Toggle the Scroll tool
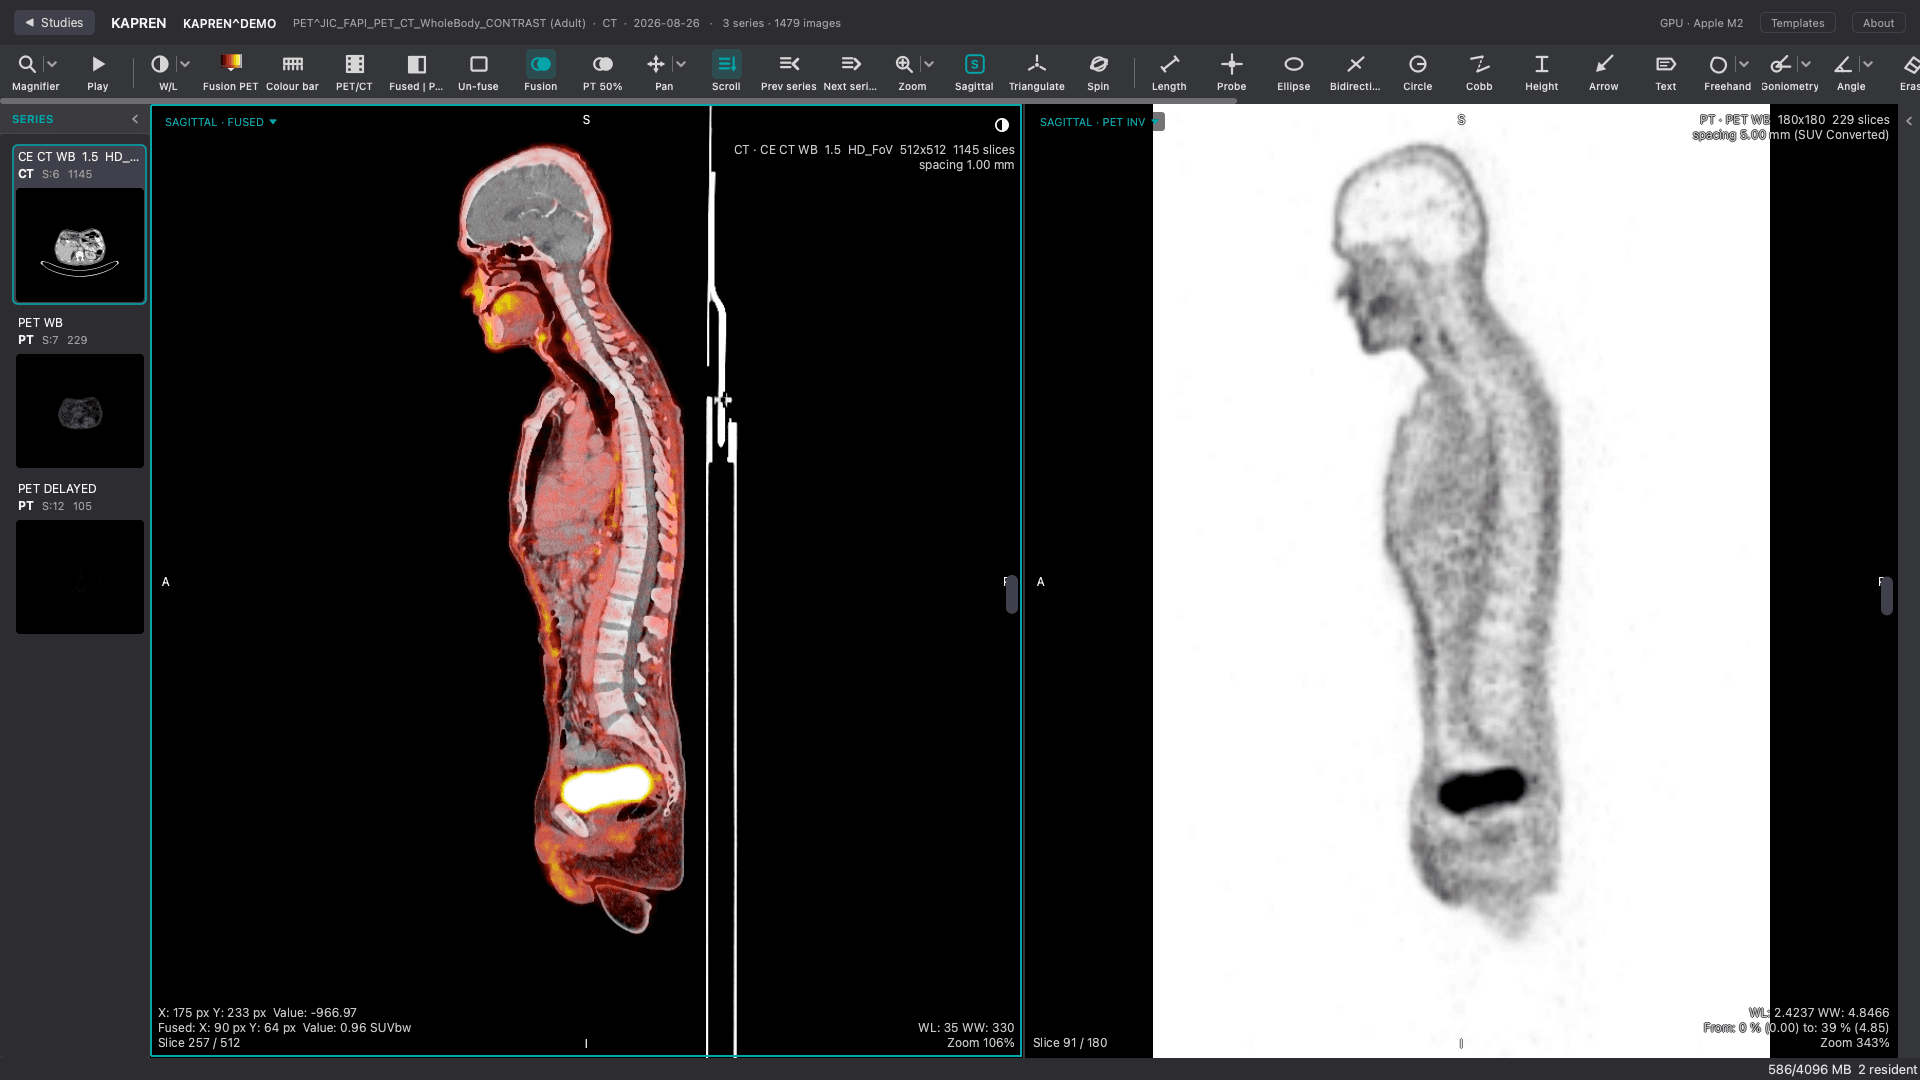1920x1080 pixels. 727,72
